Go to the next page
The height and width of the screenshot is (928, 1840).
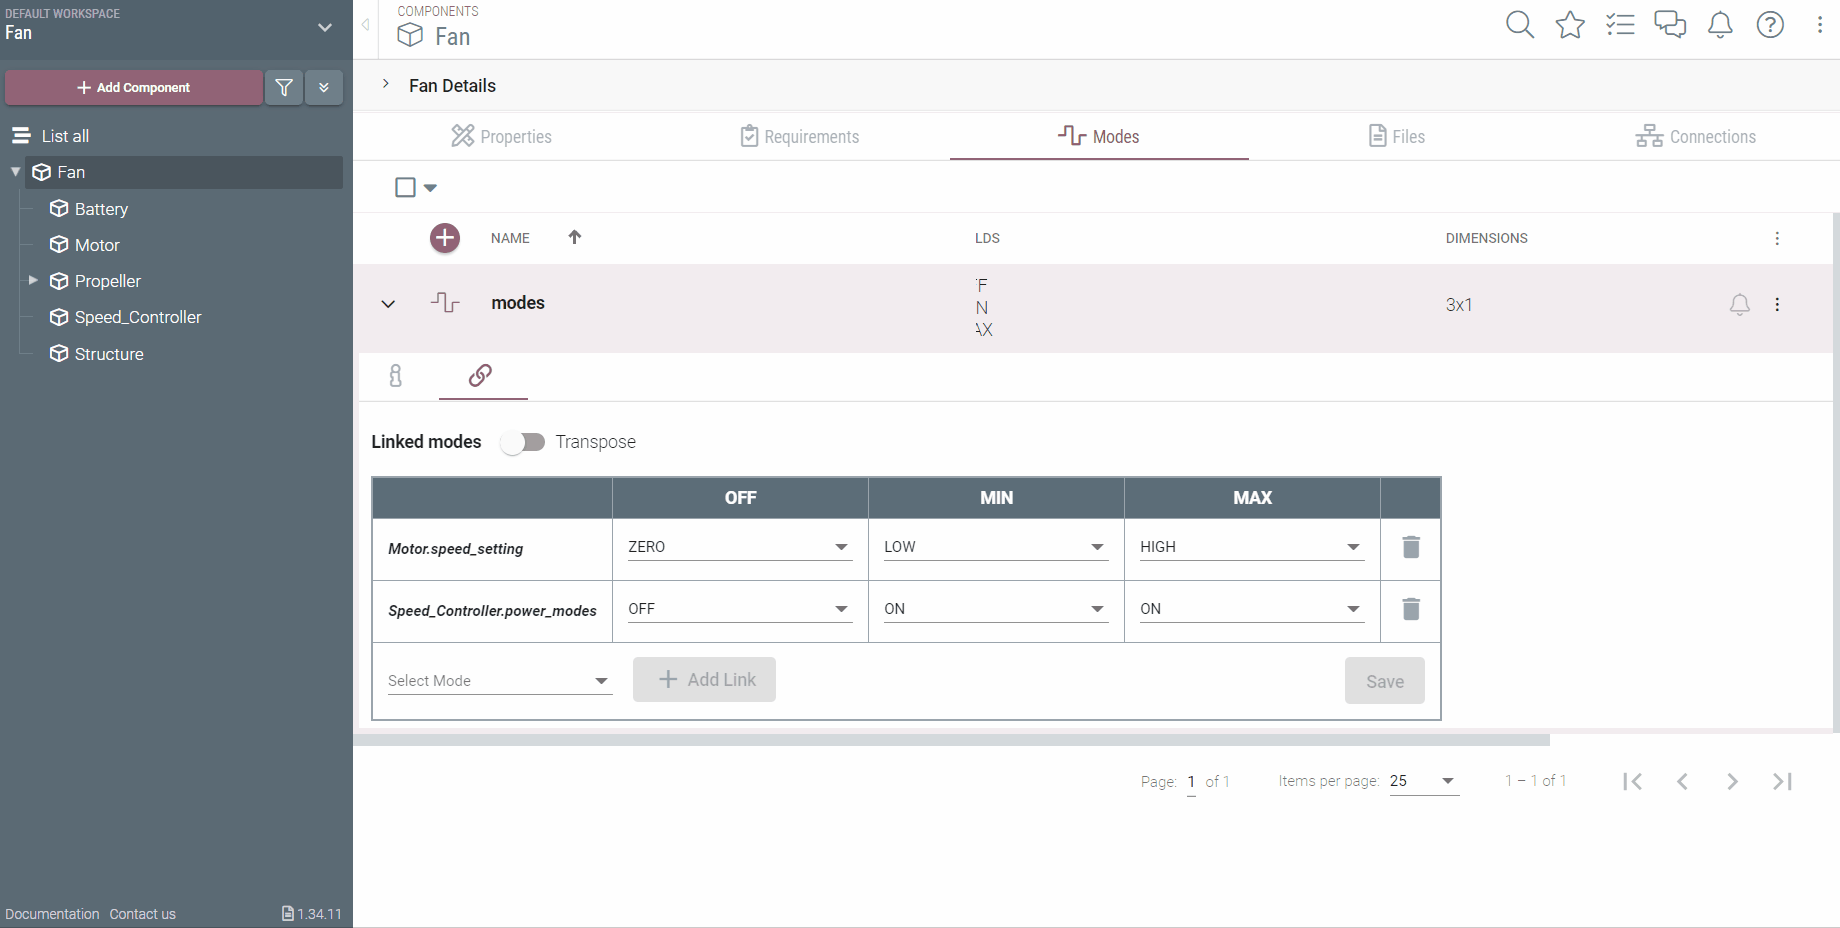[1732, 781]
